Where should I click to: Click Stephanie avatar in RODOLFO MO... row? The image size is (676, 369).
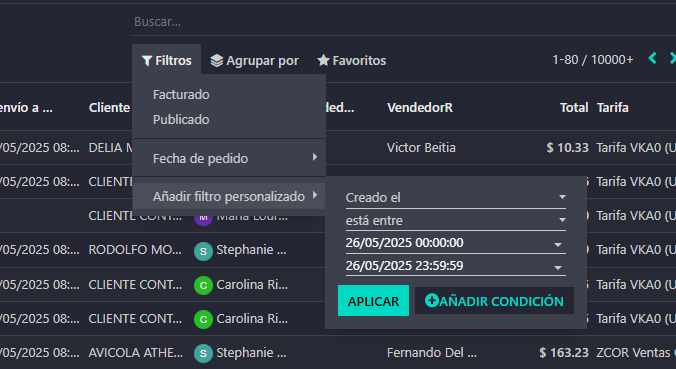coord(203,251)
